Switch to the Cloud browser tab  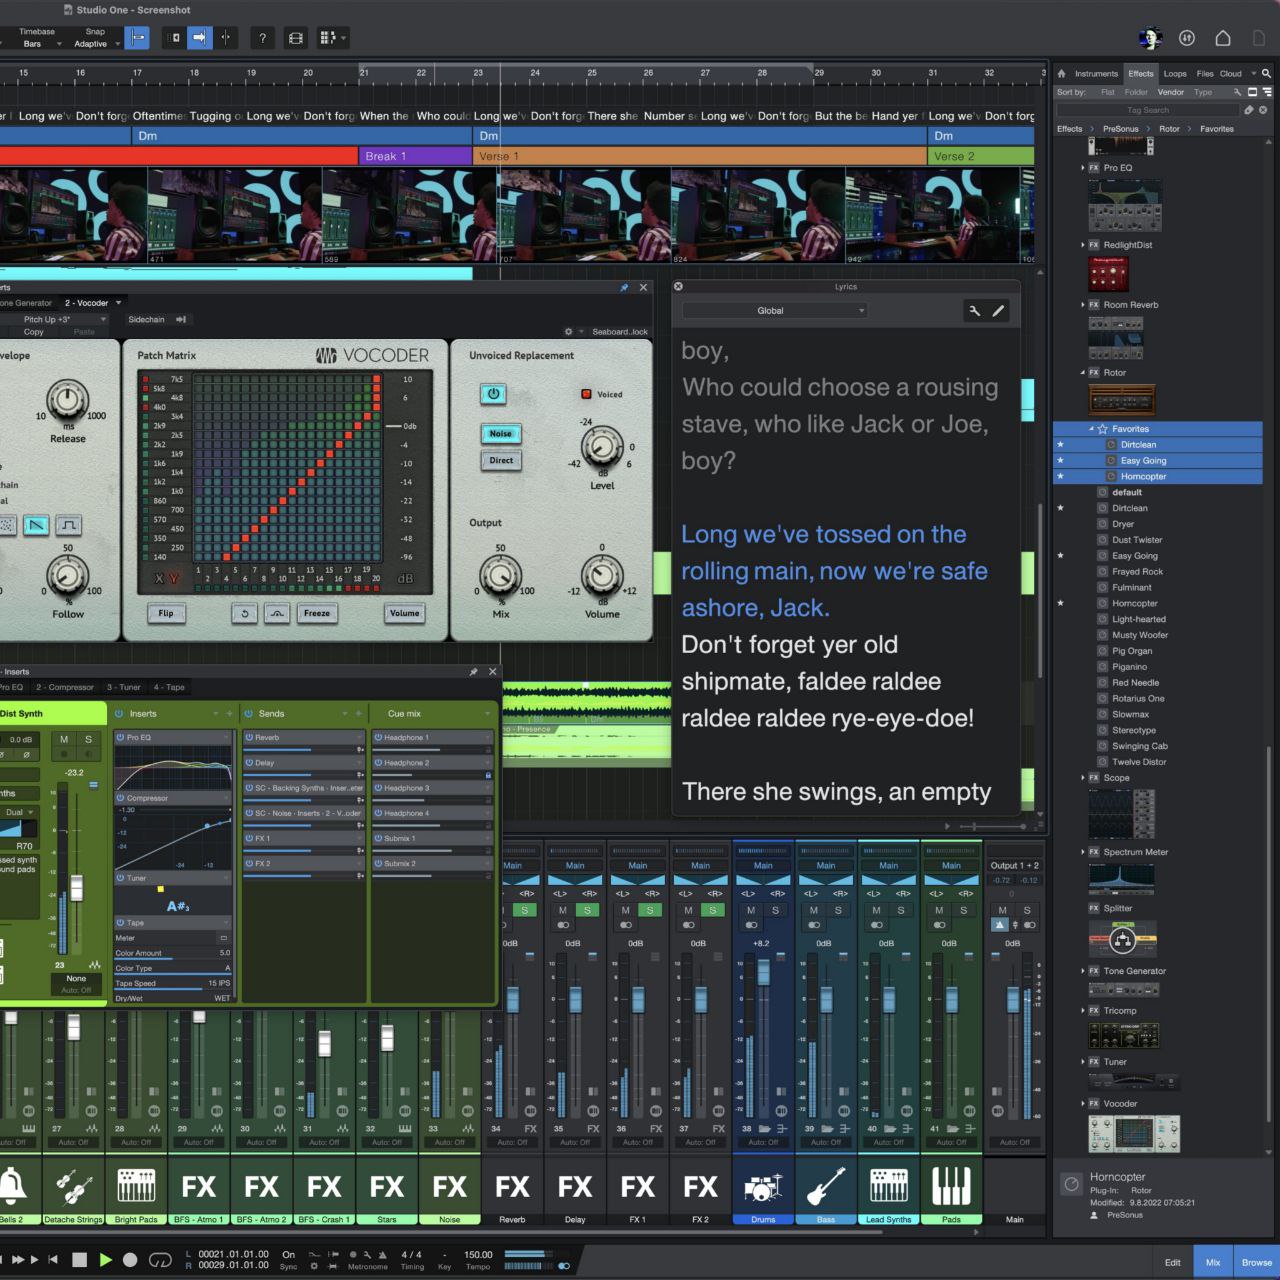coord(1231,74)
